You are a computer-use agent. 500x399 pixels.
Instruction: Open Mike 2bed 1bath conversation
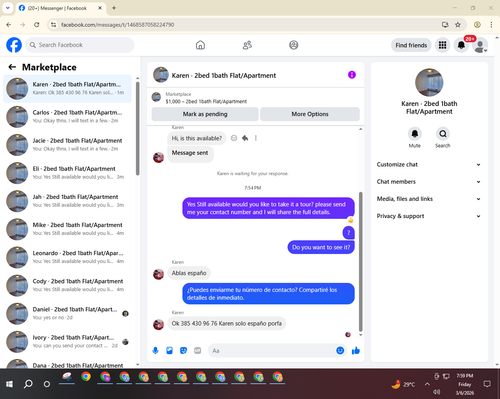[67, 229]
